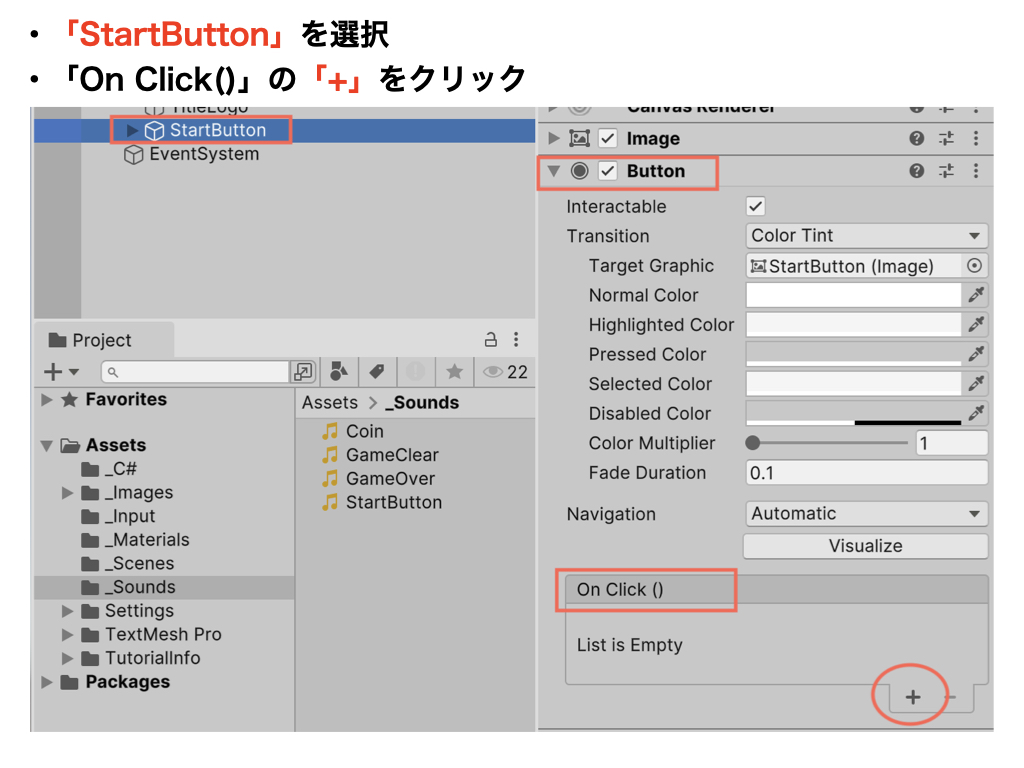This screenshot has height=768, width=1024.
Task: Click the Search by Label tag icon
Action: (377, 372)
